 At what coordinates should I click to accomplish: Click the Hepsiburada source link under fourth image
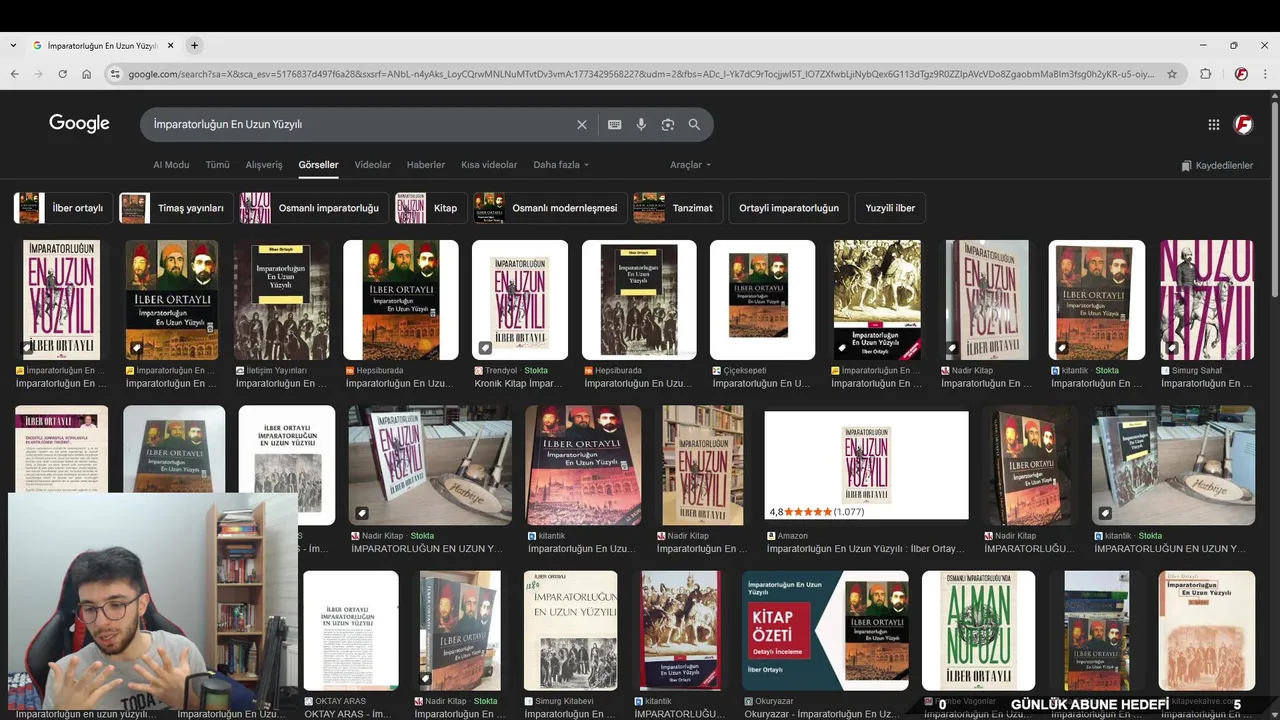pos(373,370)
